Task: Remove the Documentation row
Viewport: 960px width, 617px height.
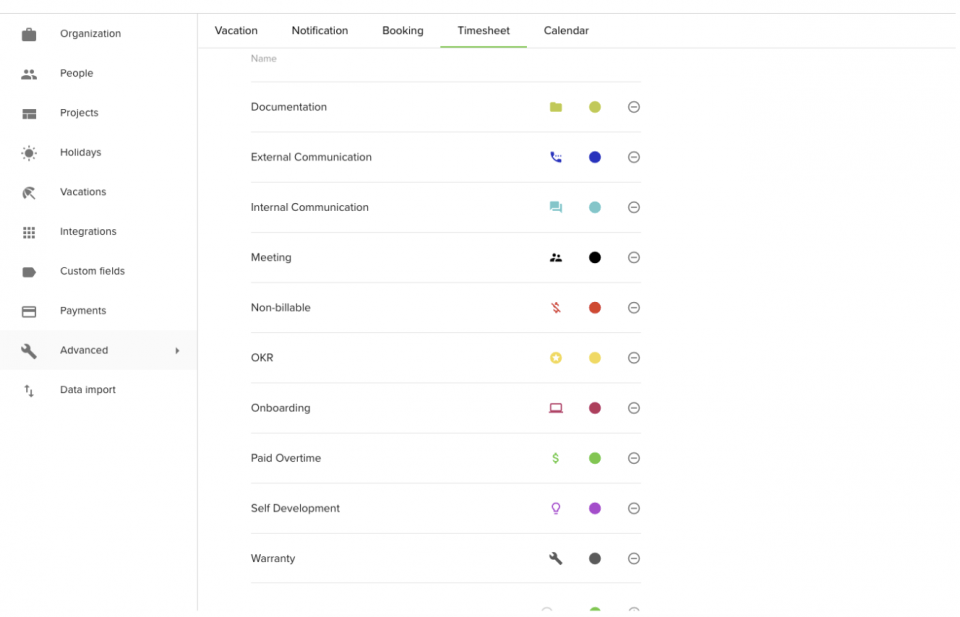Action: point(634,107)
